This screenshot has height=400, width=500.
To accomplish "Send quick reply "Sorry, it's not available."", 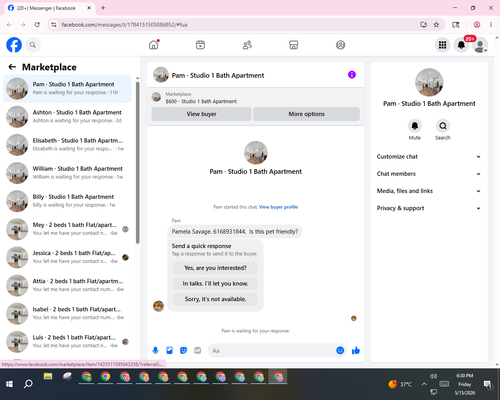I will coord(215,299).
